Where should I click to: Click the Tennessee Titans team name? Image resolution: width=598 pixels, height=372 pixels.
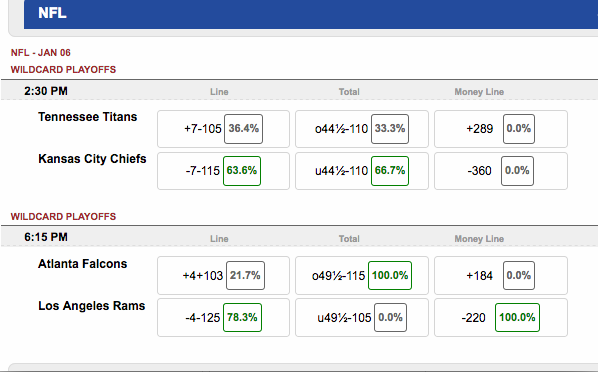coord(88,117)
